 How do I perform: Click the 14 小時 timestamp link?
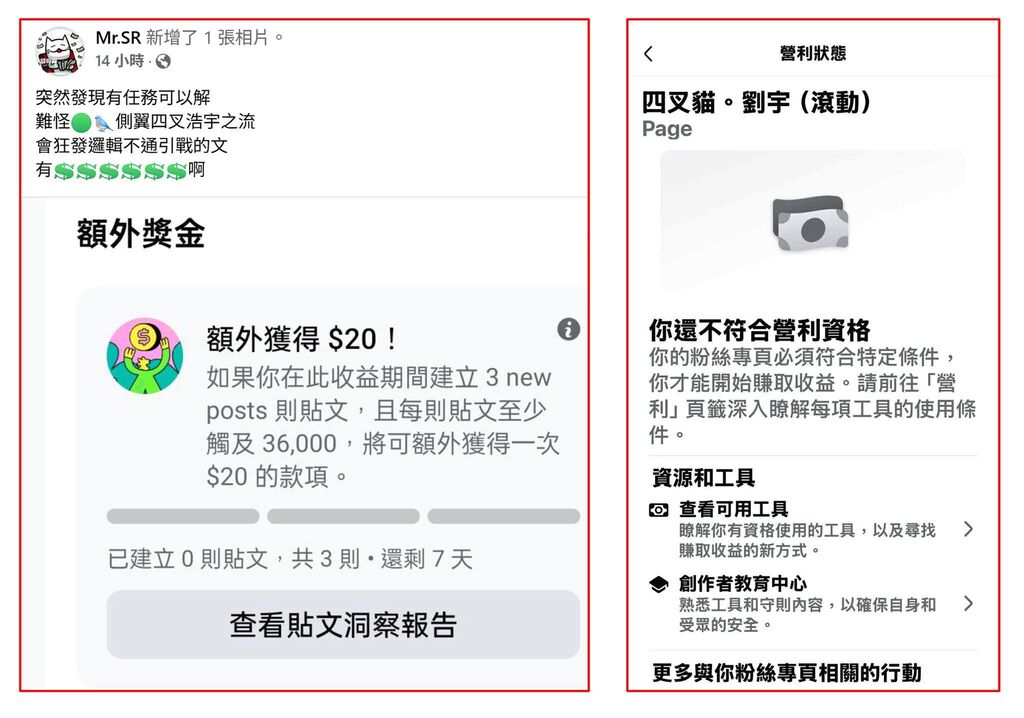coord(120,61)
